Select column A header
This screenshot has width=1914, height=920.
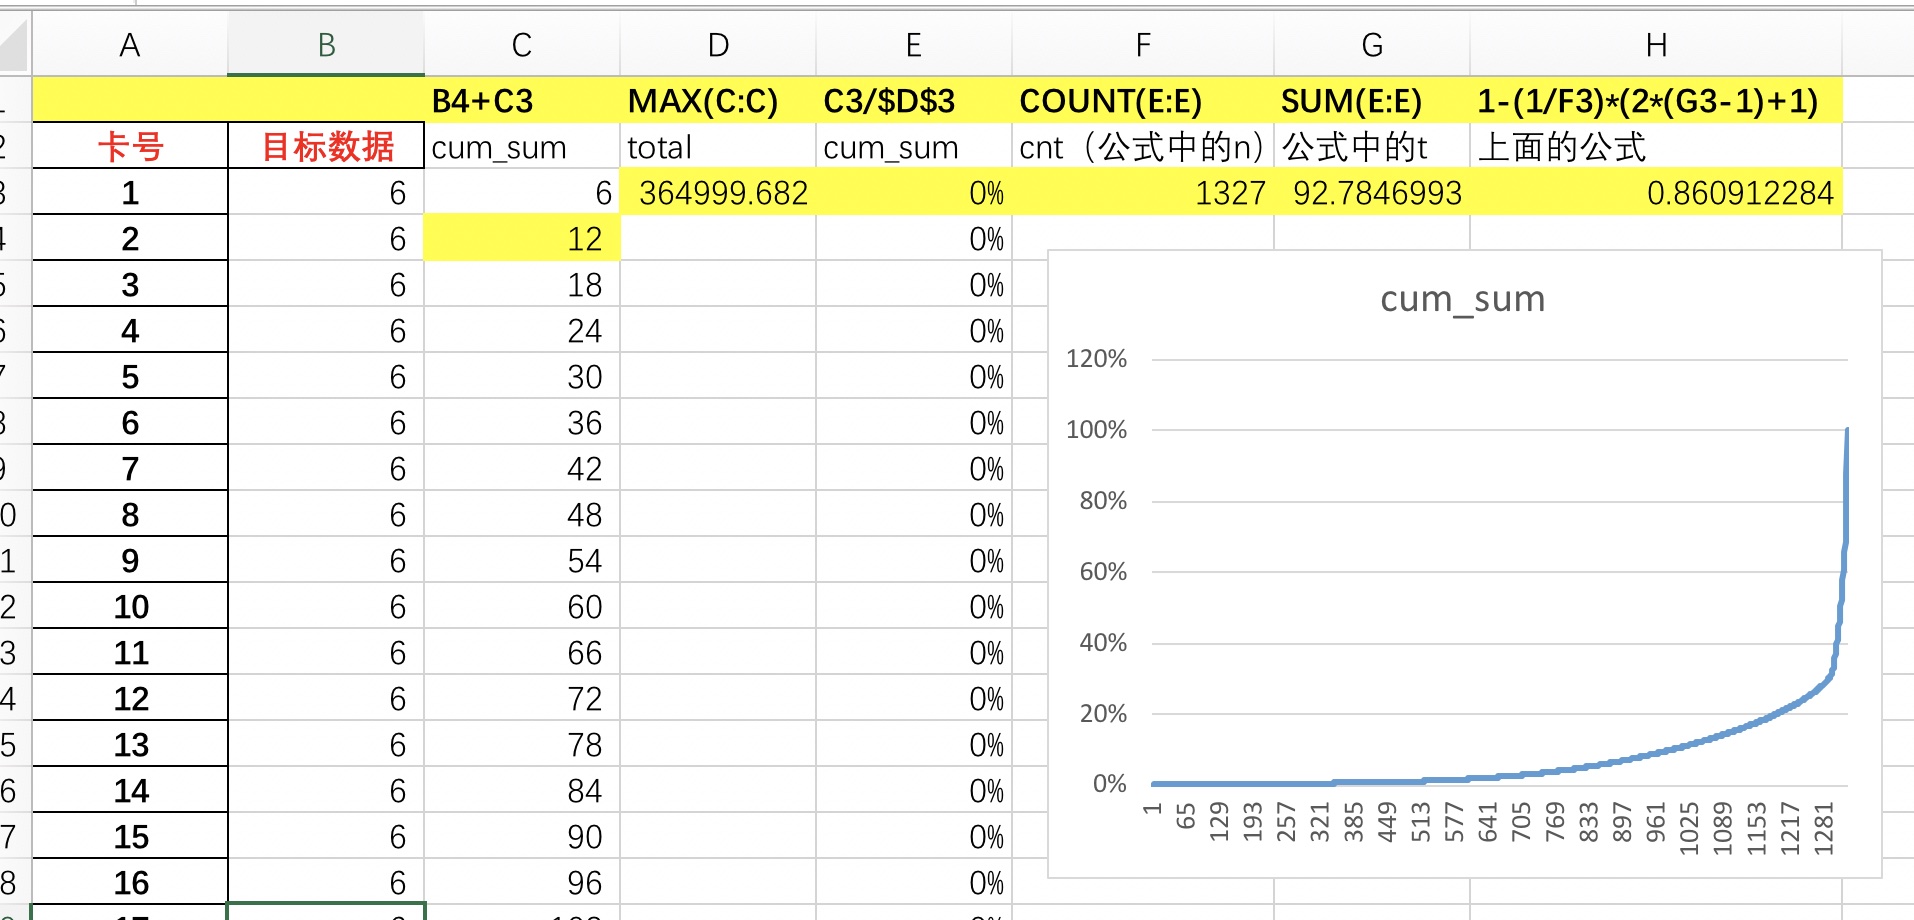tap(130, 45)
